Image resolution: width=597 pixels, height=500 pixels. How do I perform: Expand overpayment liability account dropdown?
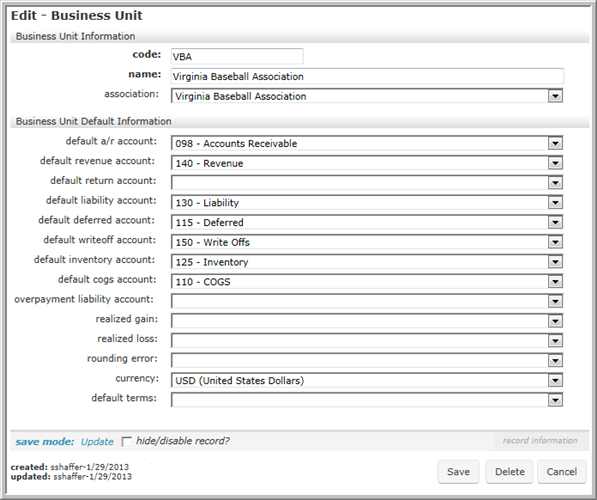point(555,302)
